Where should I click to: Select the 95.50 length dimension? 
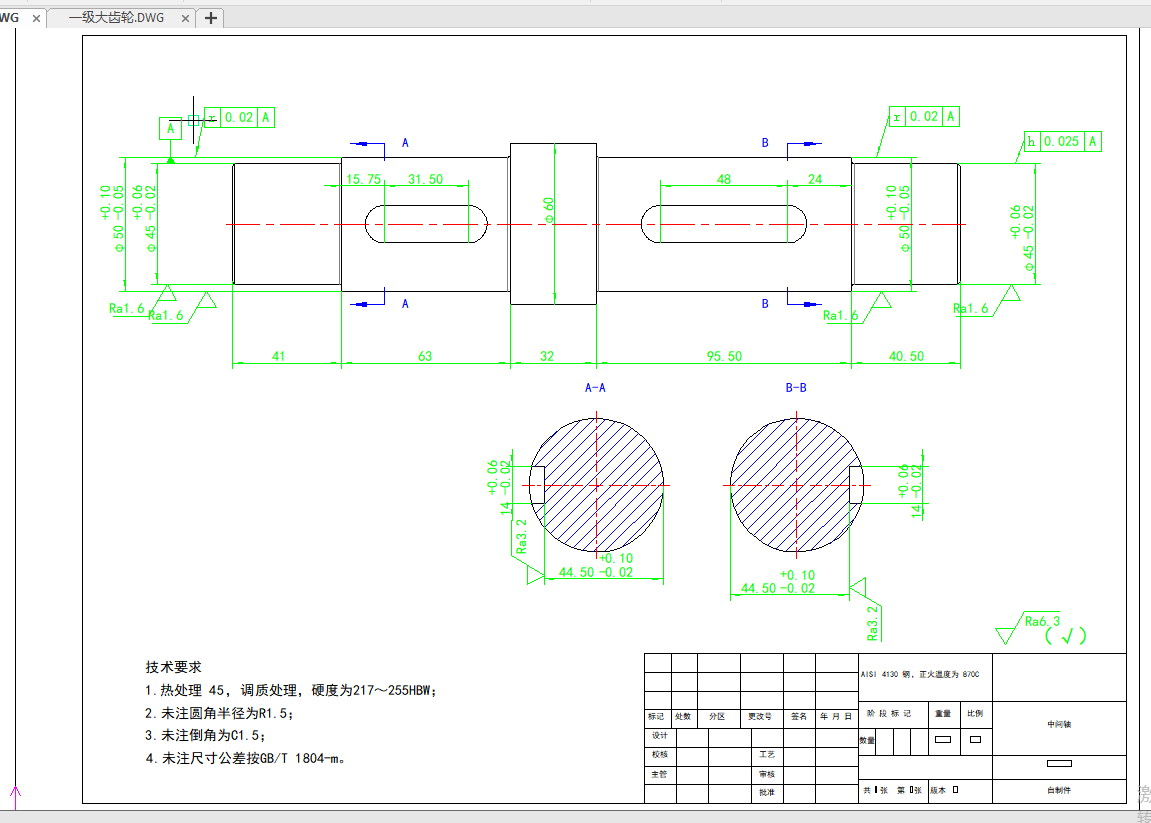click(723, 356)
